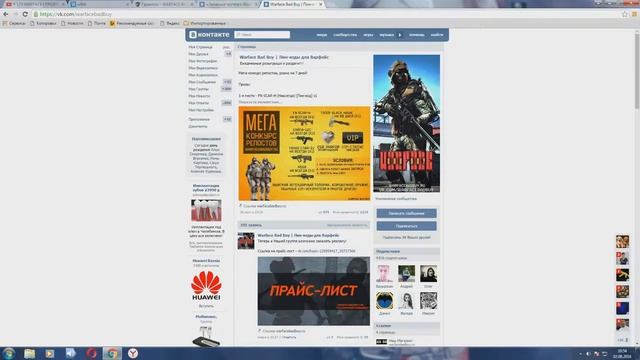Open File Explorer from the taskbar
The height and width of the screenshot is (360, 640).
(x=29, y=353)
